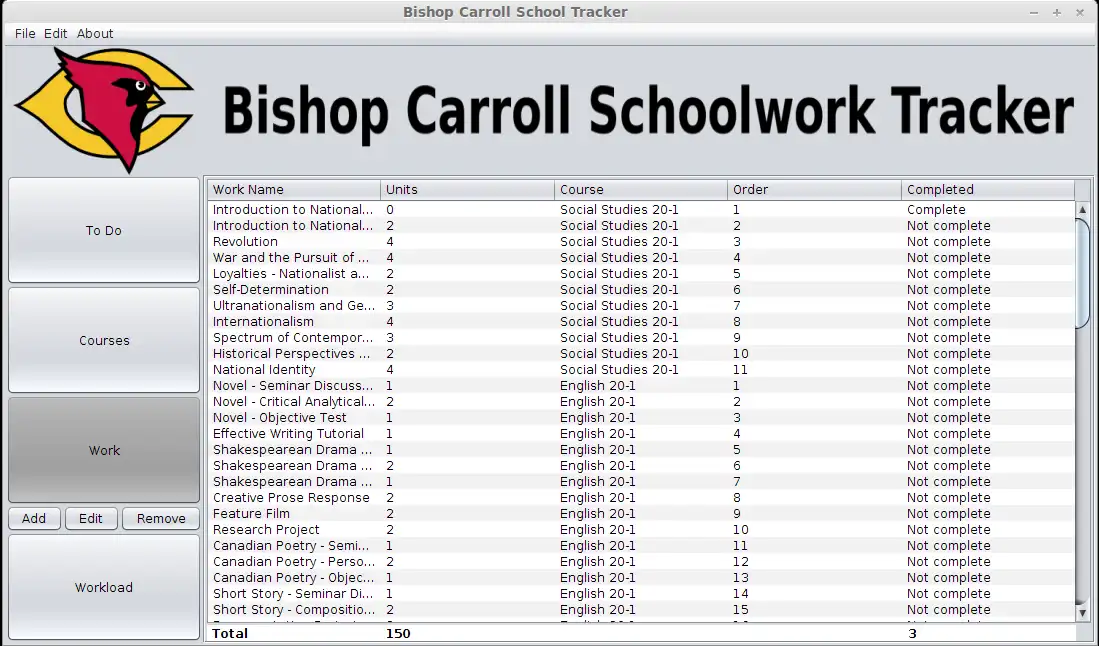Viewport: 1099px width, 646px height.
Task: Select the 'Short Story - Seminar Di...' row
Action: point(641,594)
